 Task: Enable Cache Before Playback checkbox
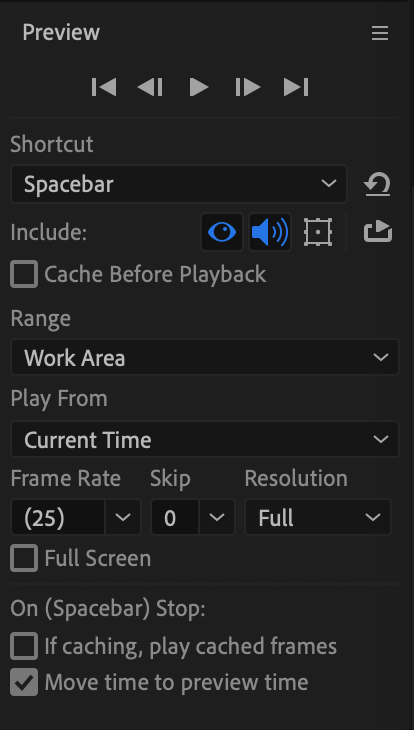pos(24,274)
